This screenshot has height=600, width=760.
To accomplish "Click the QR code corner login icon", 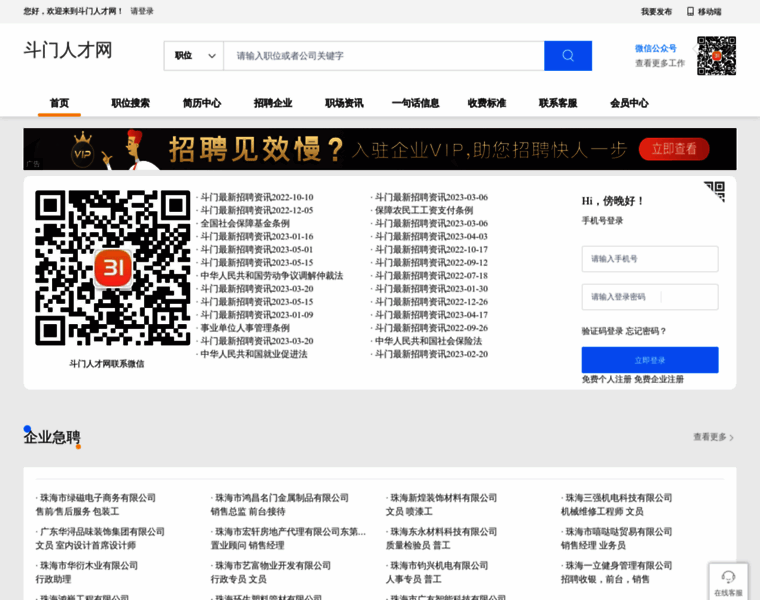I will [714, 191].
